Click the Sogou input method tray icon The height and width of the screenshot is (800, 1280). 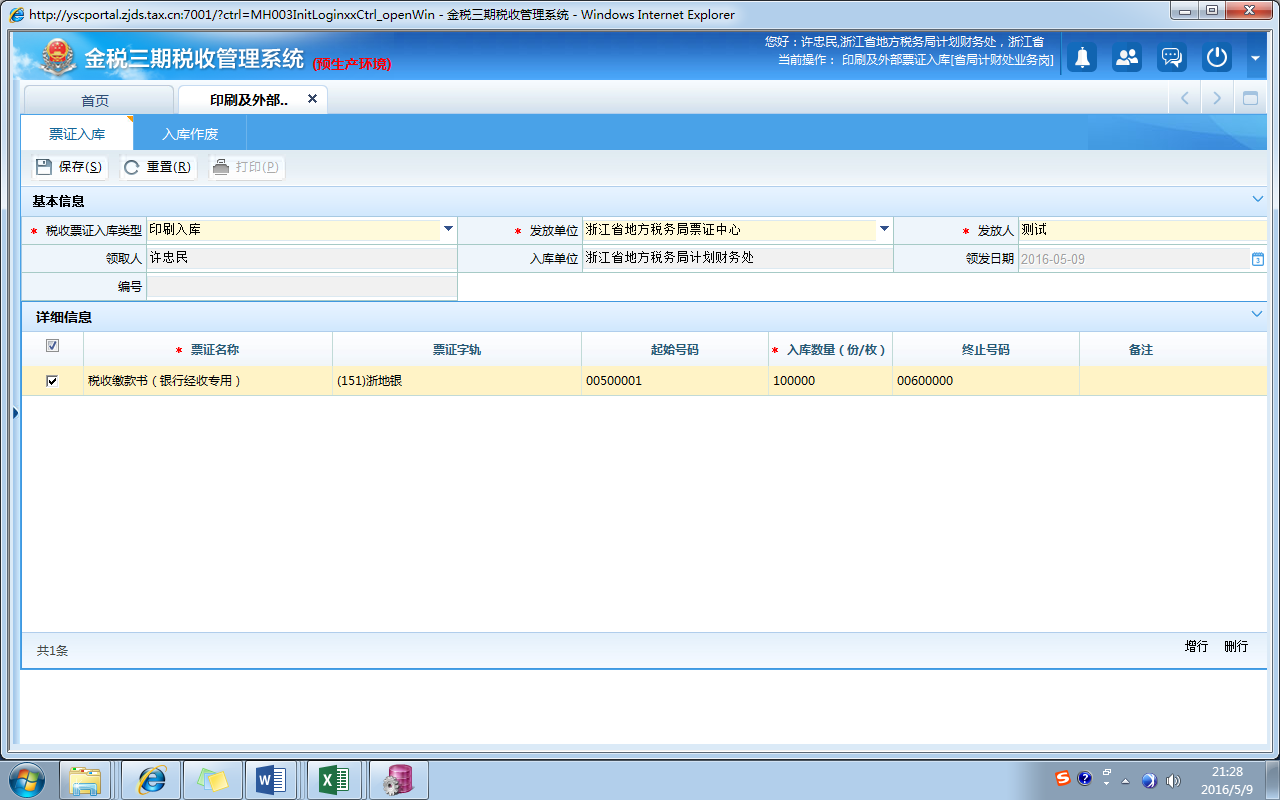(1063, 778)
